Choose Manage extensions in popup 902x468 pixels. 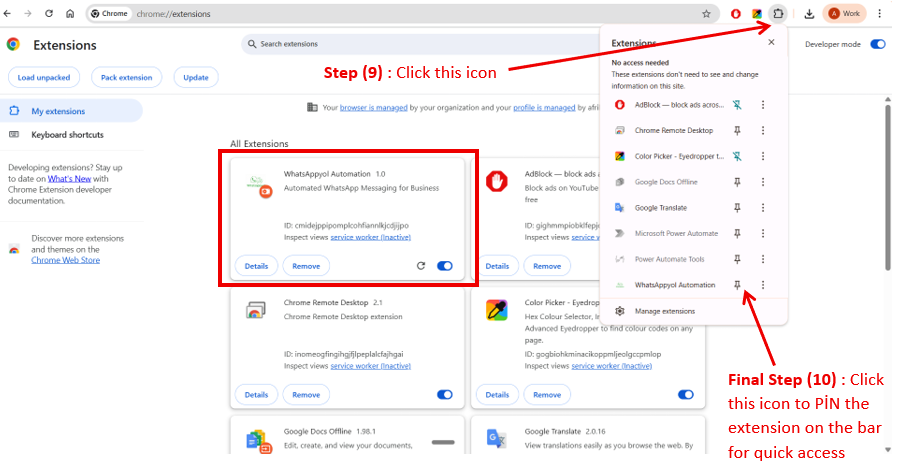(x=664, y=311)
